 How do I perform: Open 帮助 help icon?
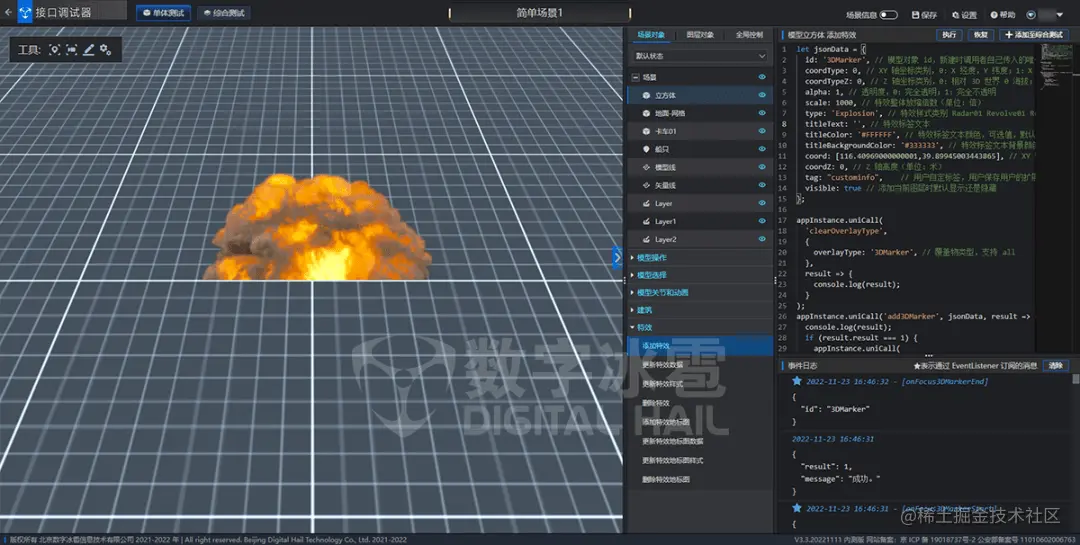tap(994, 14)
